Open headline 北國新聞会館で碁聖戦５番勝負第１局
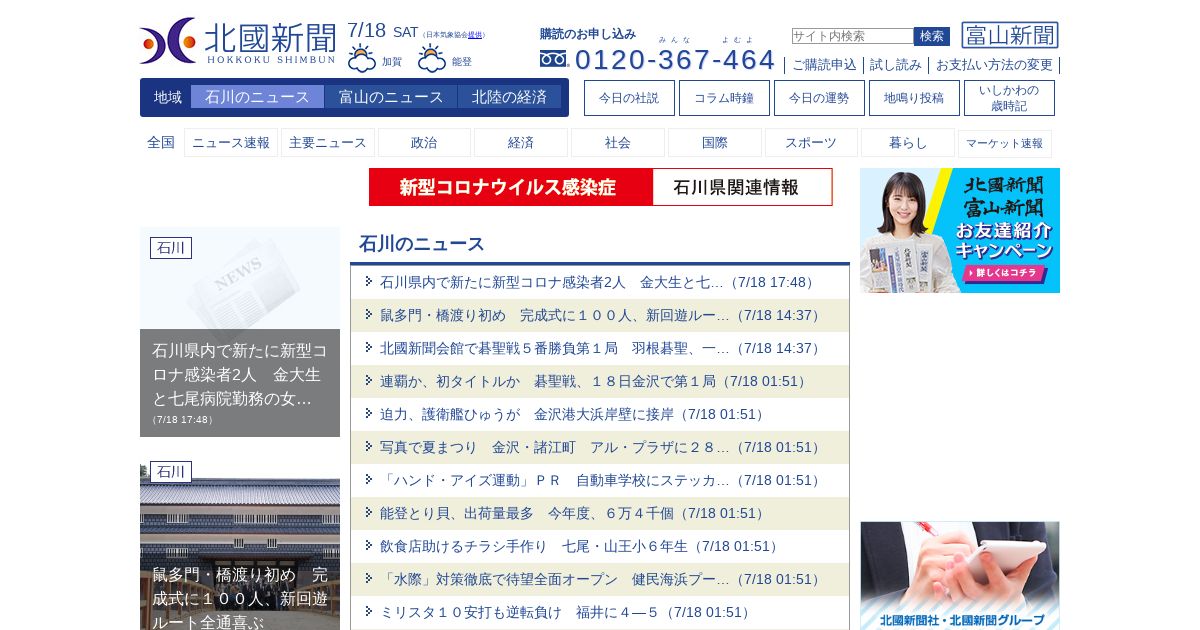 pos(602,348)
